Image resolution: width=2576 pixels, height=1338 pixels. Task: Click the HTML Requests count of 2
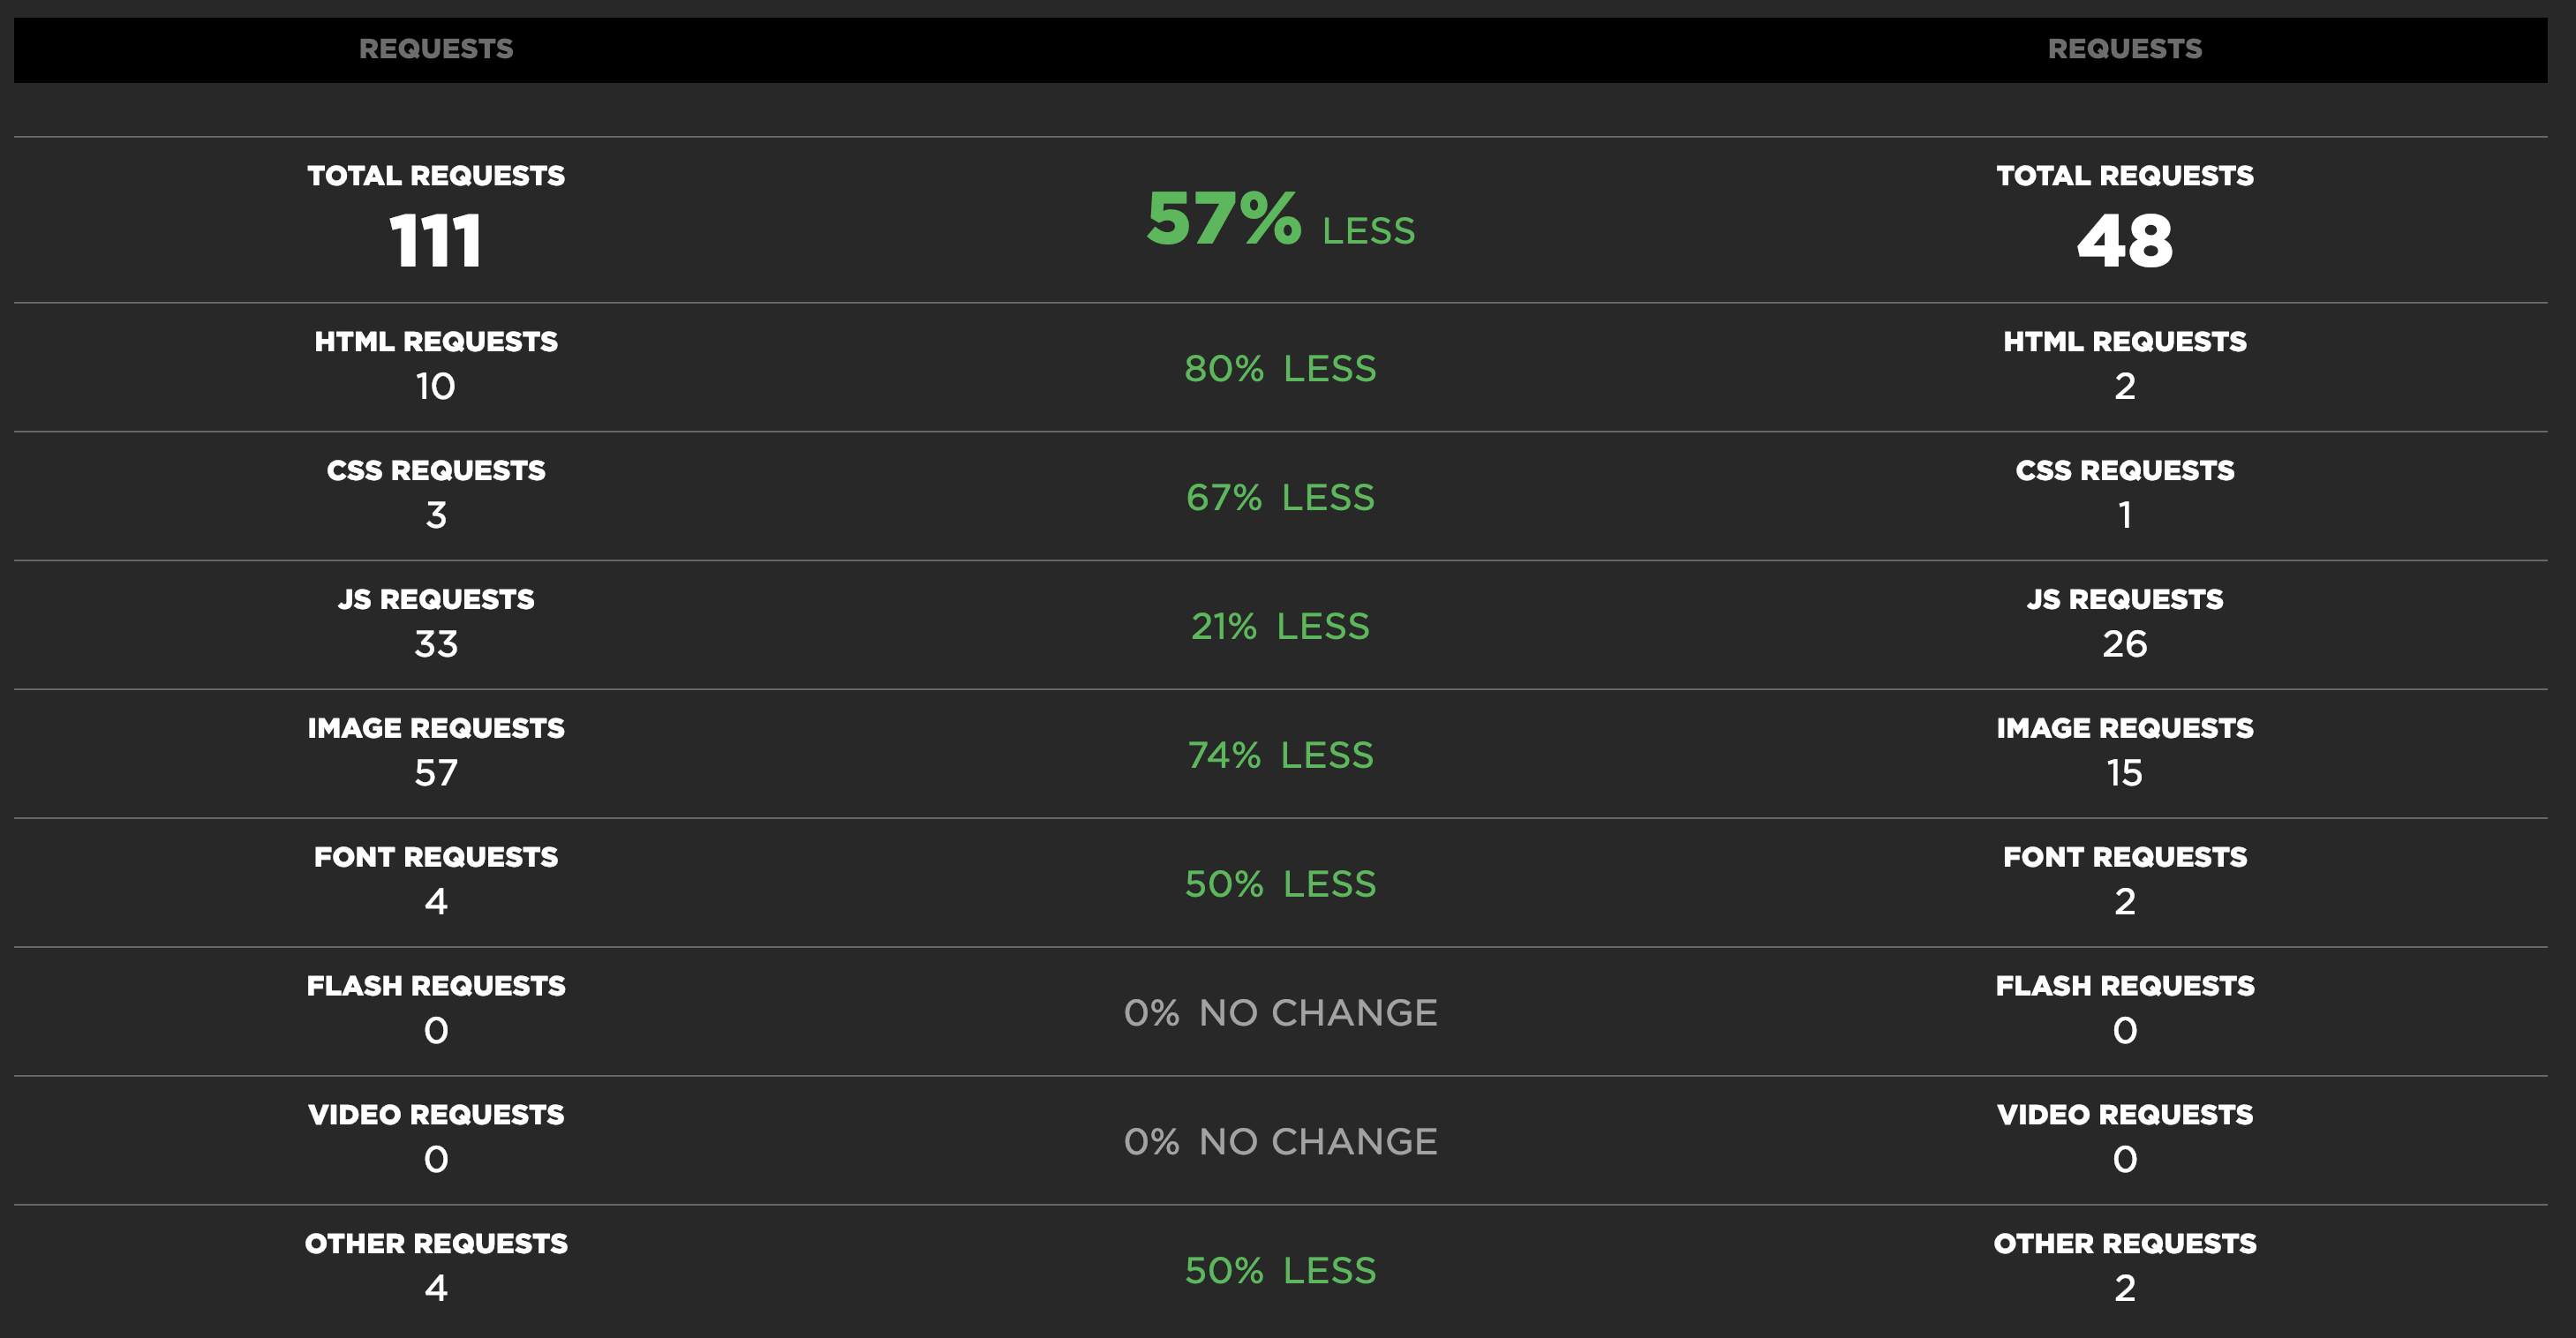tap(2124, 387)
